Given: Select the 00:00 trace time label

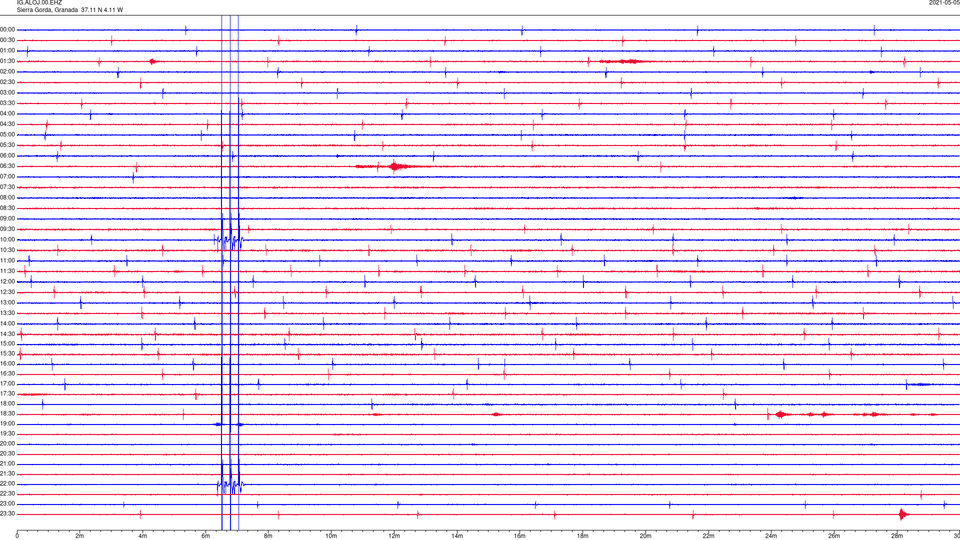Looking at the screenshot, I should pyautogui.click(x=8, y=30).
